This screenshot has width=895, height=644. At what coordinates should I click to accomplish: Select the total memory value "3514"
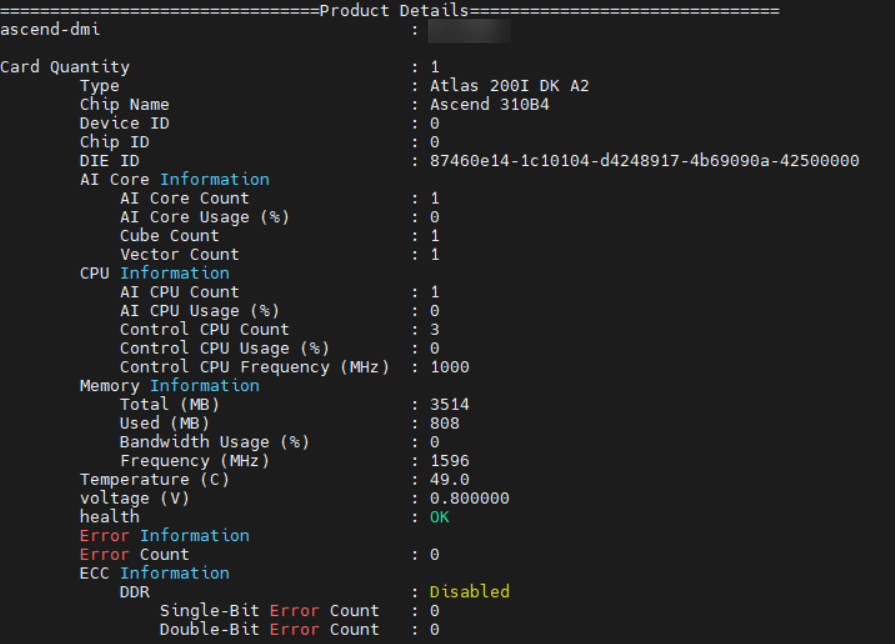450,405
